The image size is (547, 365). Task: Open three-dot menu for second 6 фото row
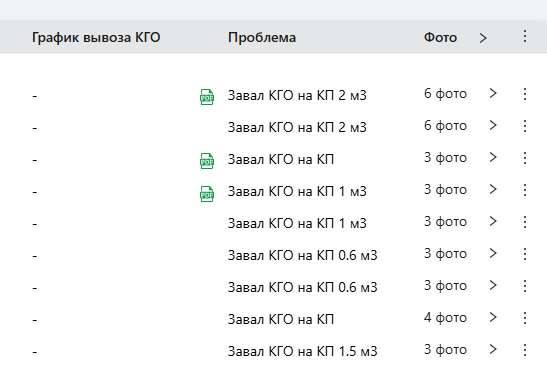pos(525,126)
